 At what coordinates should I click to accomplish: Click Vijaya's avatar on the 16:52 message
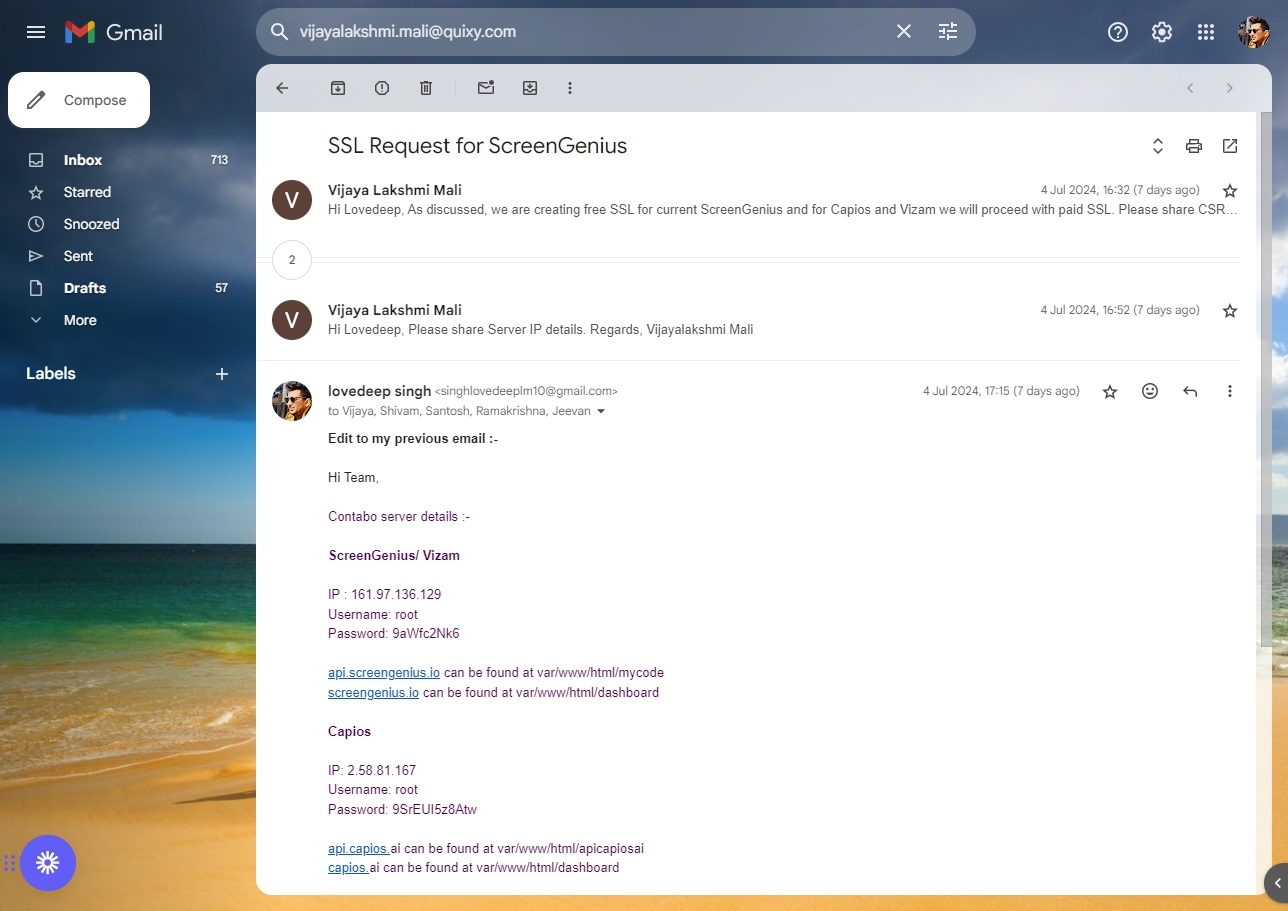(x=292, y=320)
